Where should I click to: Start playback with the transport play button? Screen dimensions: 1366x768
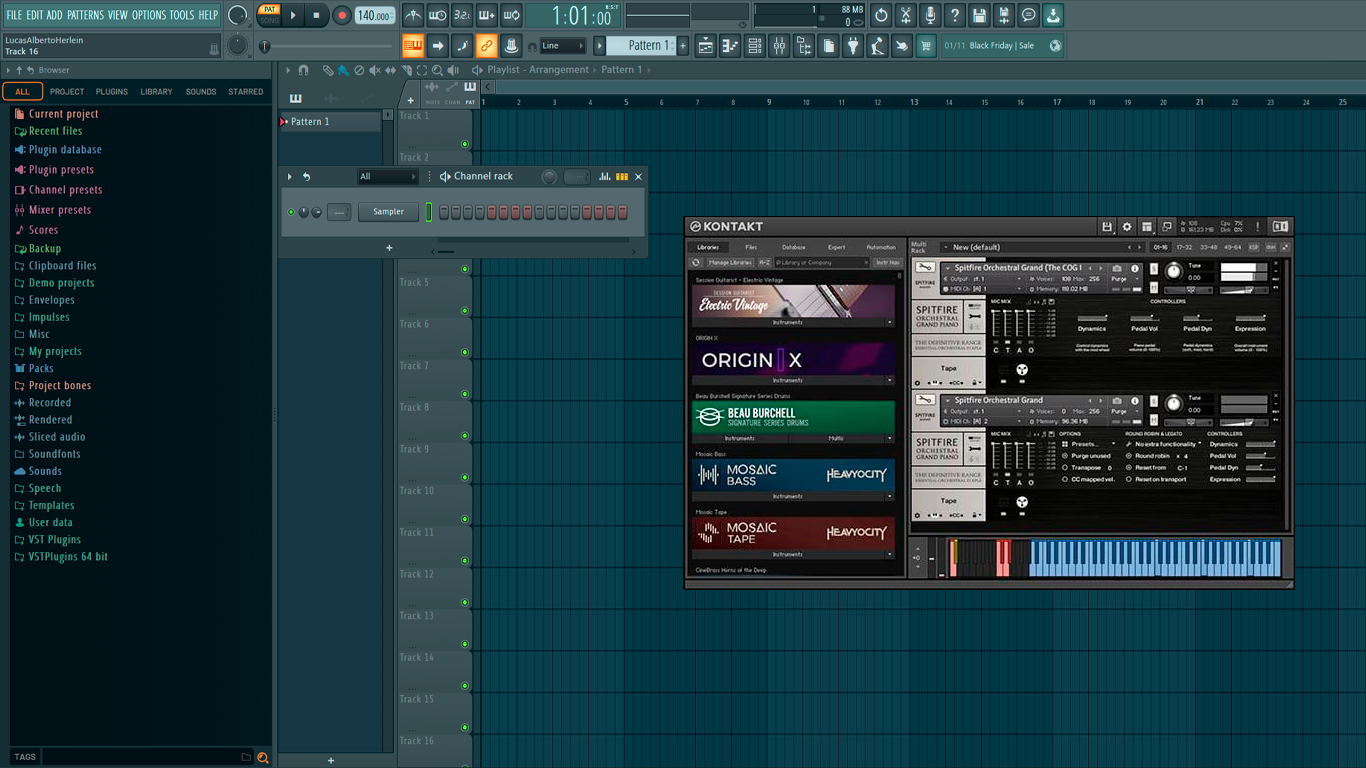(293, 15)
